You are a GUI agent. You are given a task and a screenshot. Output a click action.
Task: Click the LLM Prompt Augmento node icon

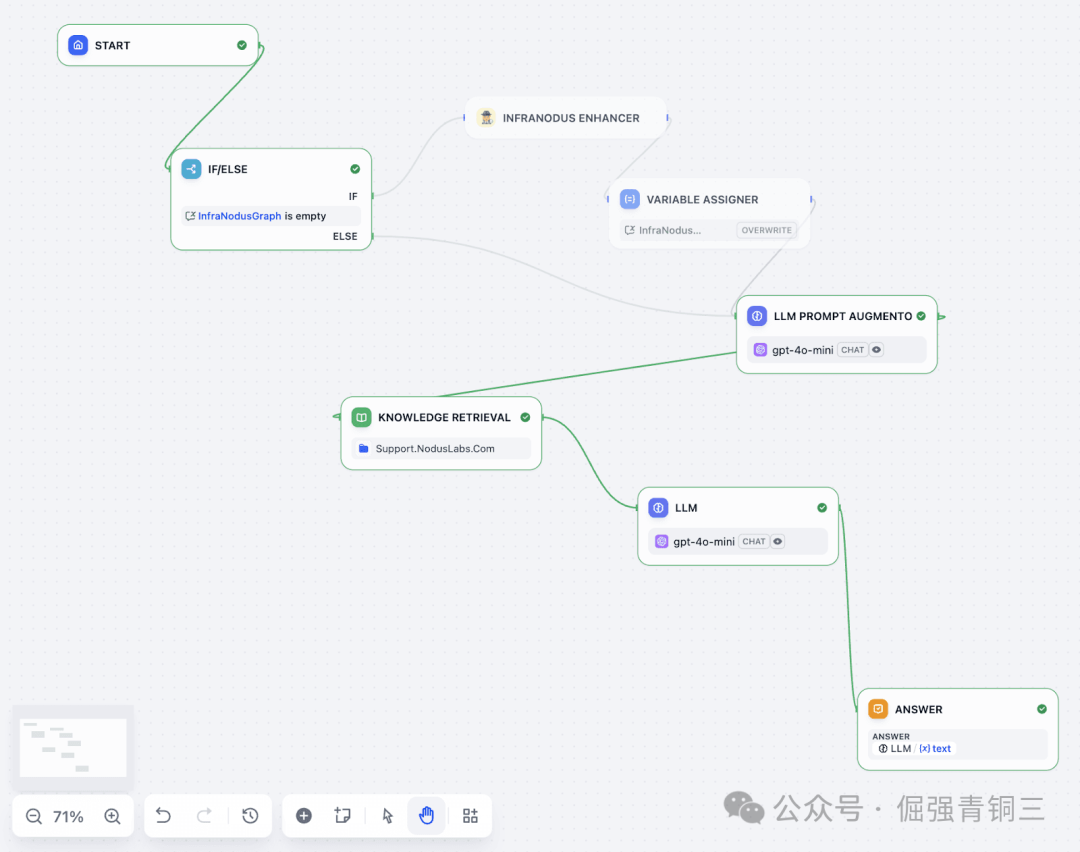pyautogui.click(x=757, y=316)
